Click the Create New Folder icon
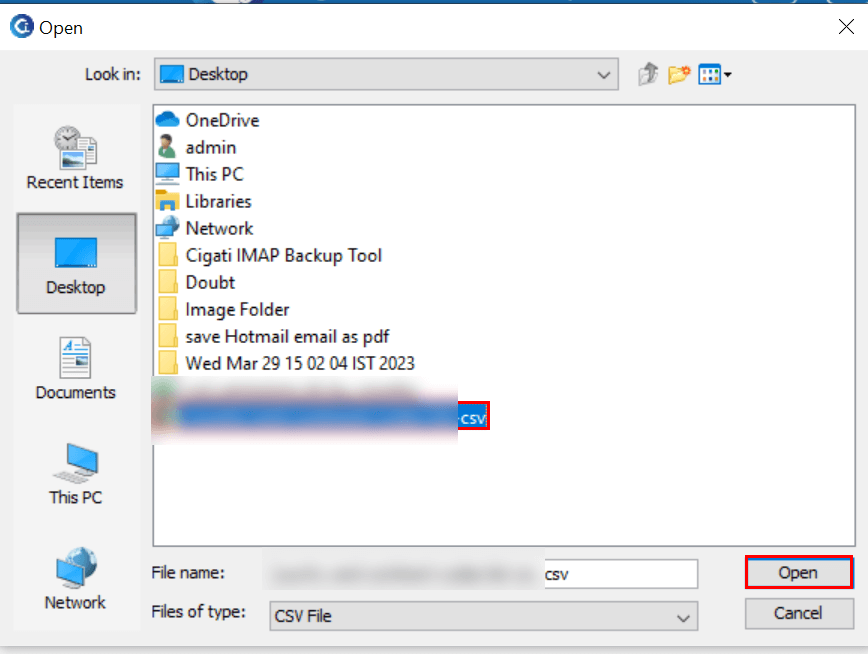This screenshot has width=868, height=654. tap(679, 74)
